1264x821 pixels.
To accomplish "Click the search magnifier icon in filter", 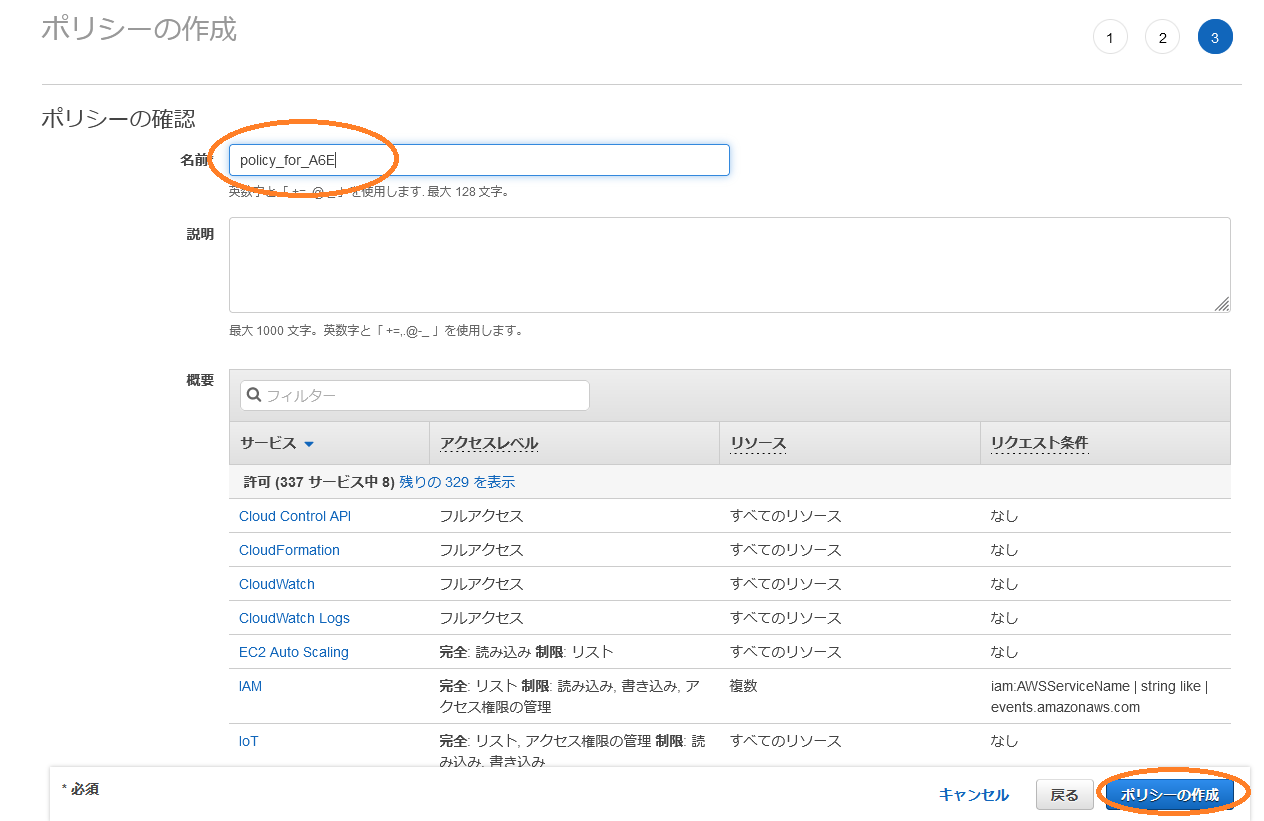I will (254, 395).
